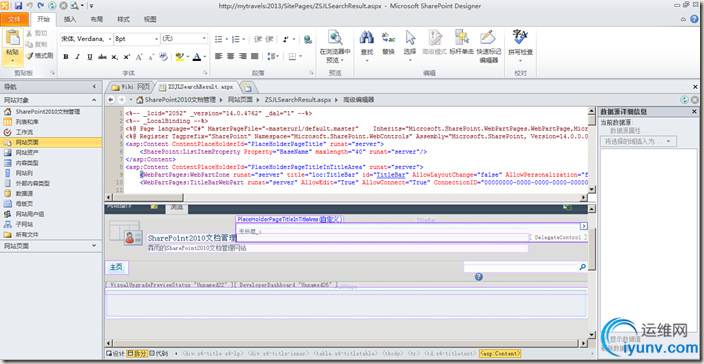Apply Underline formatting
The height and width of the screenshot is (364, 704).
(90, 57)
